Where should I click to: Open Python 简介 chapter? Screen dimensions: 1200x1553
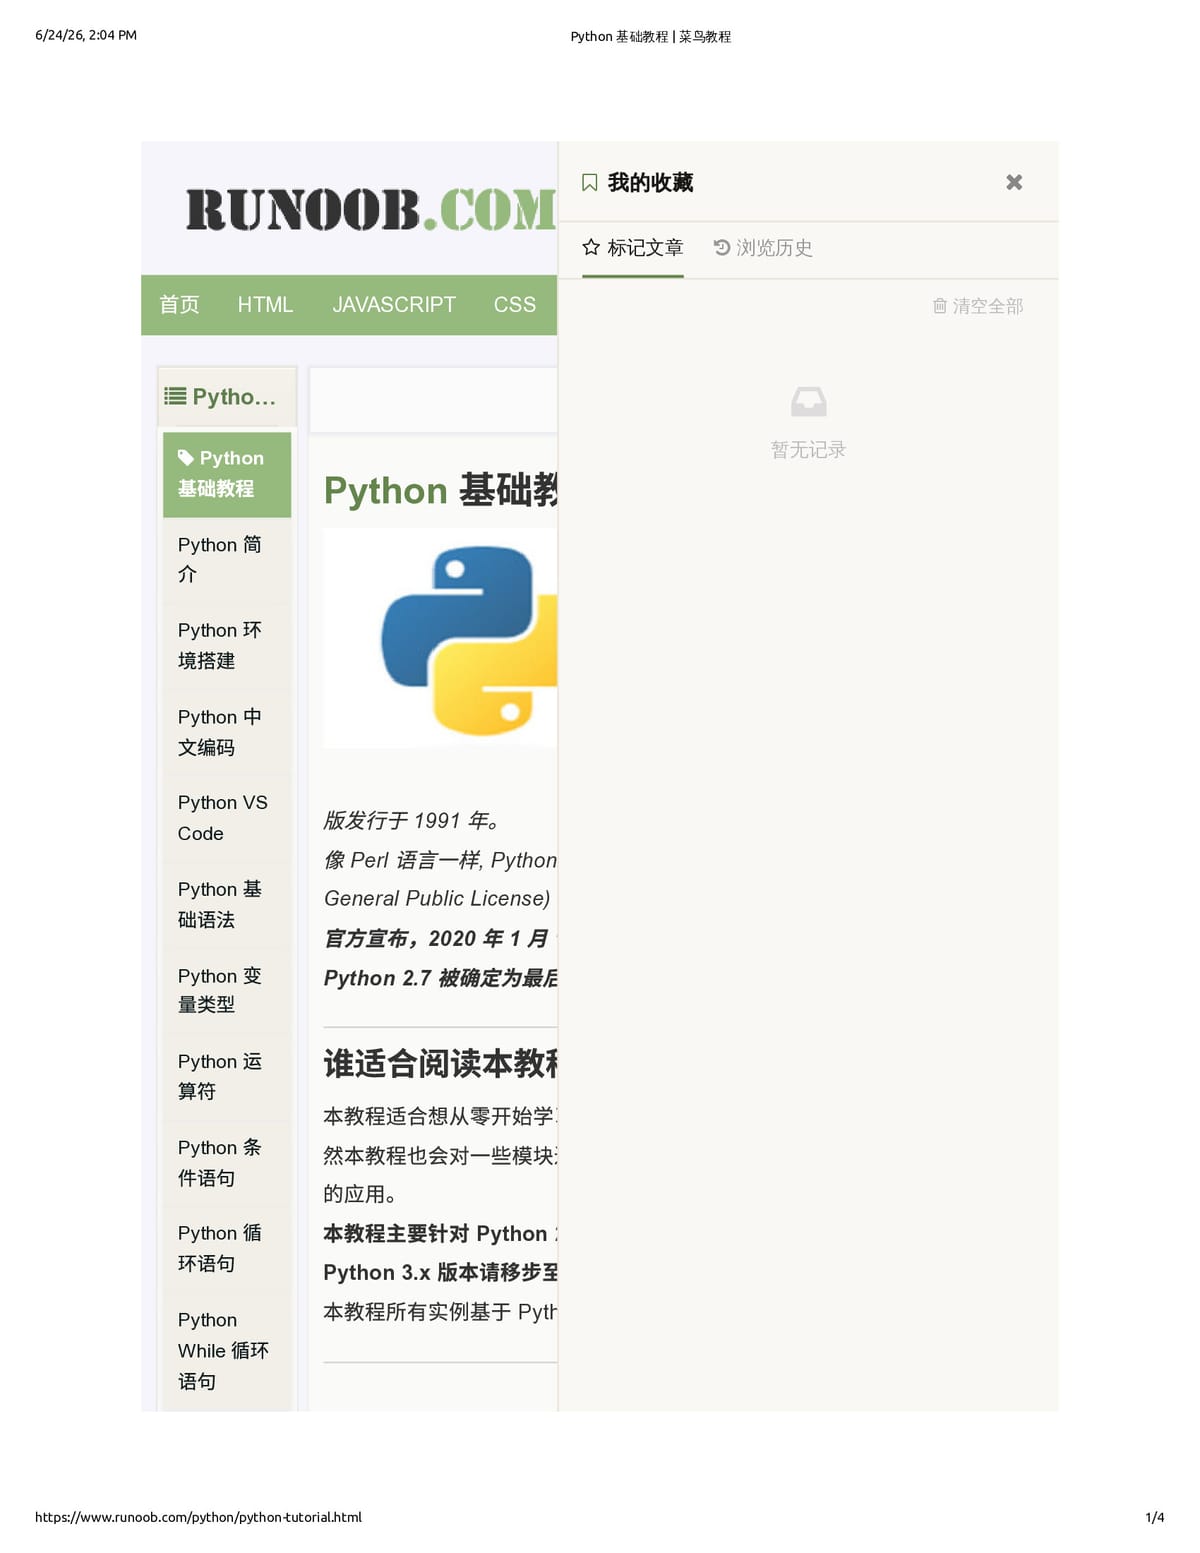(227, 560)
